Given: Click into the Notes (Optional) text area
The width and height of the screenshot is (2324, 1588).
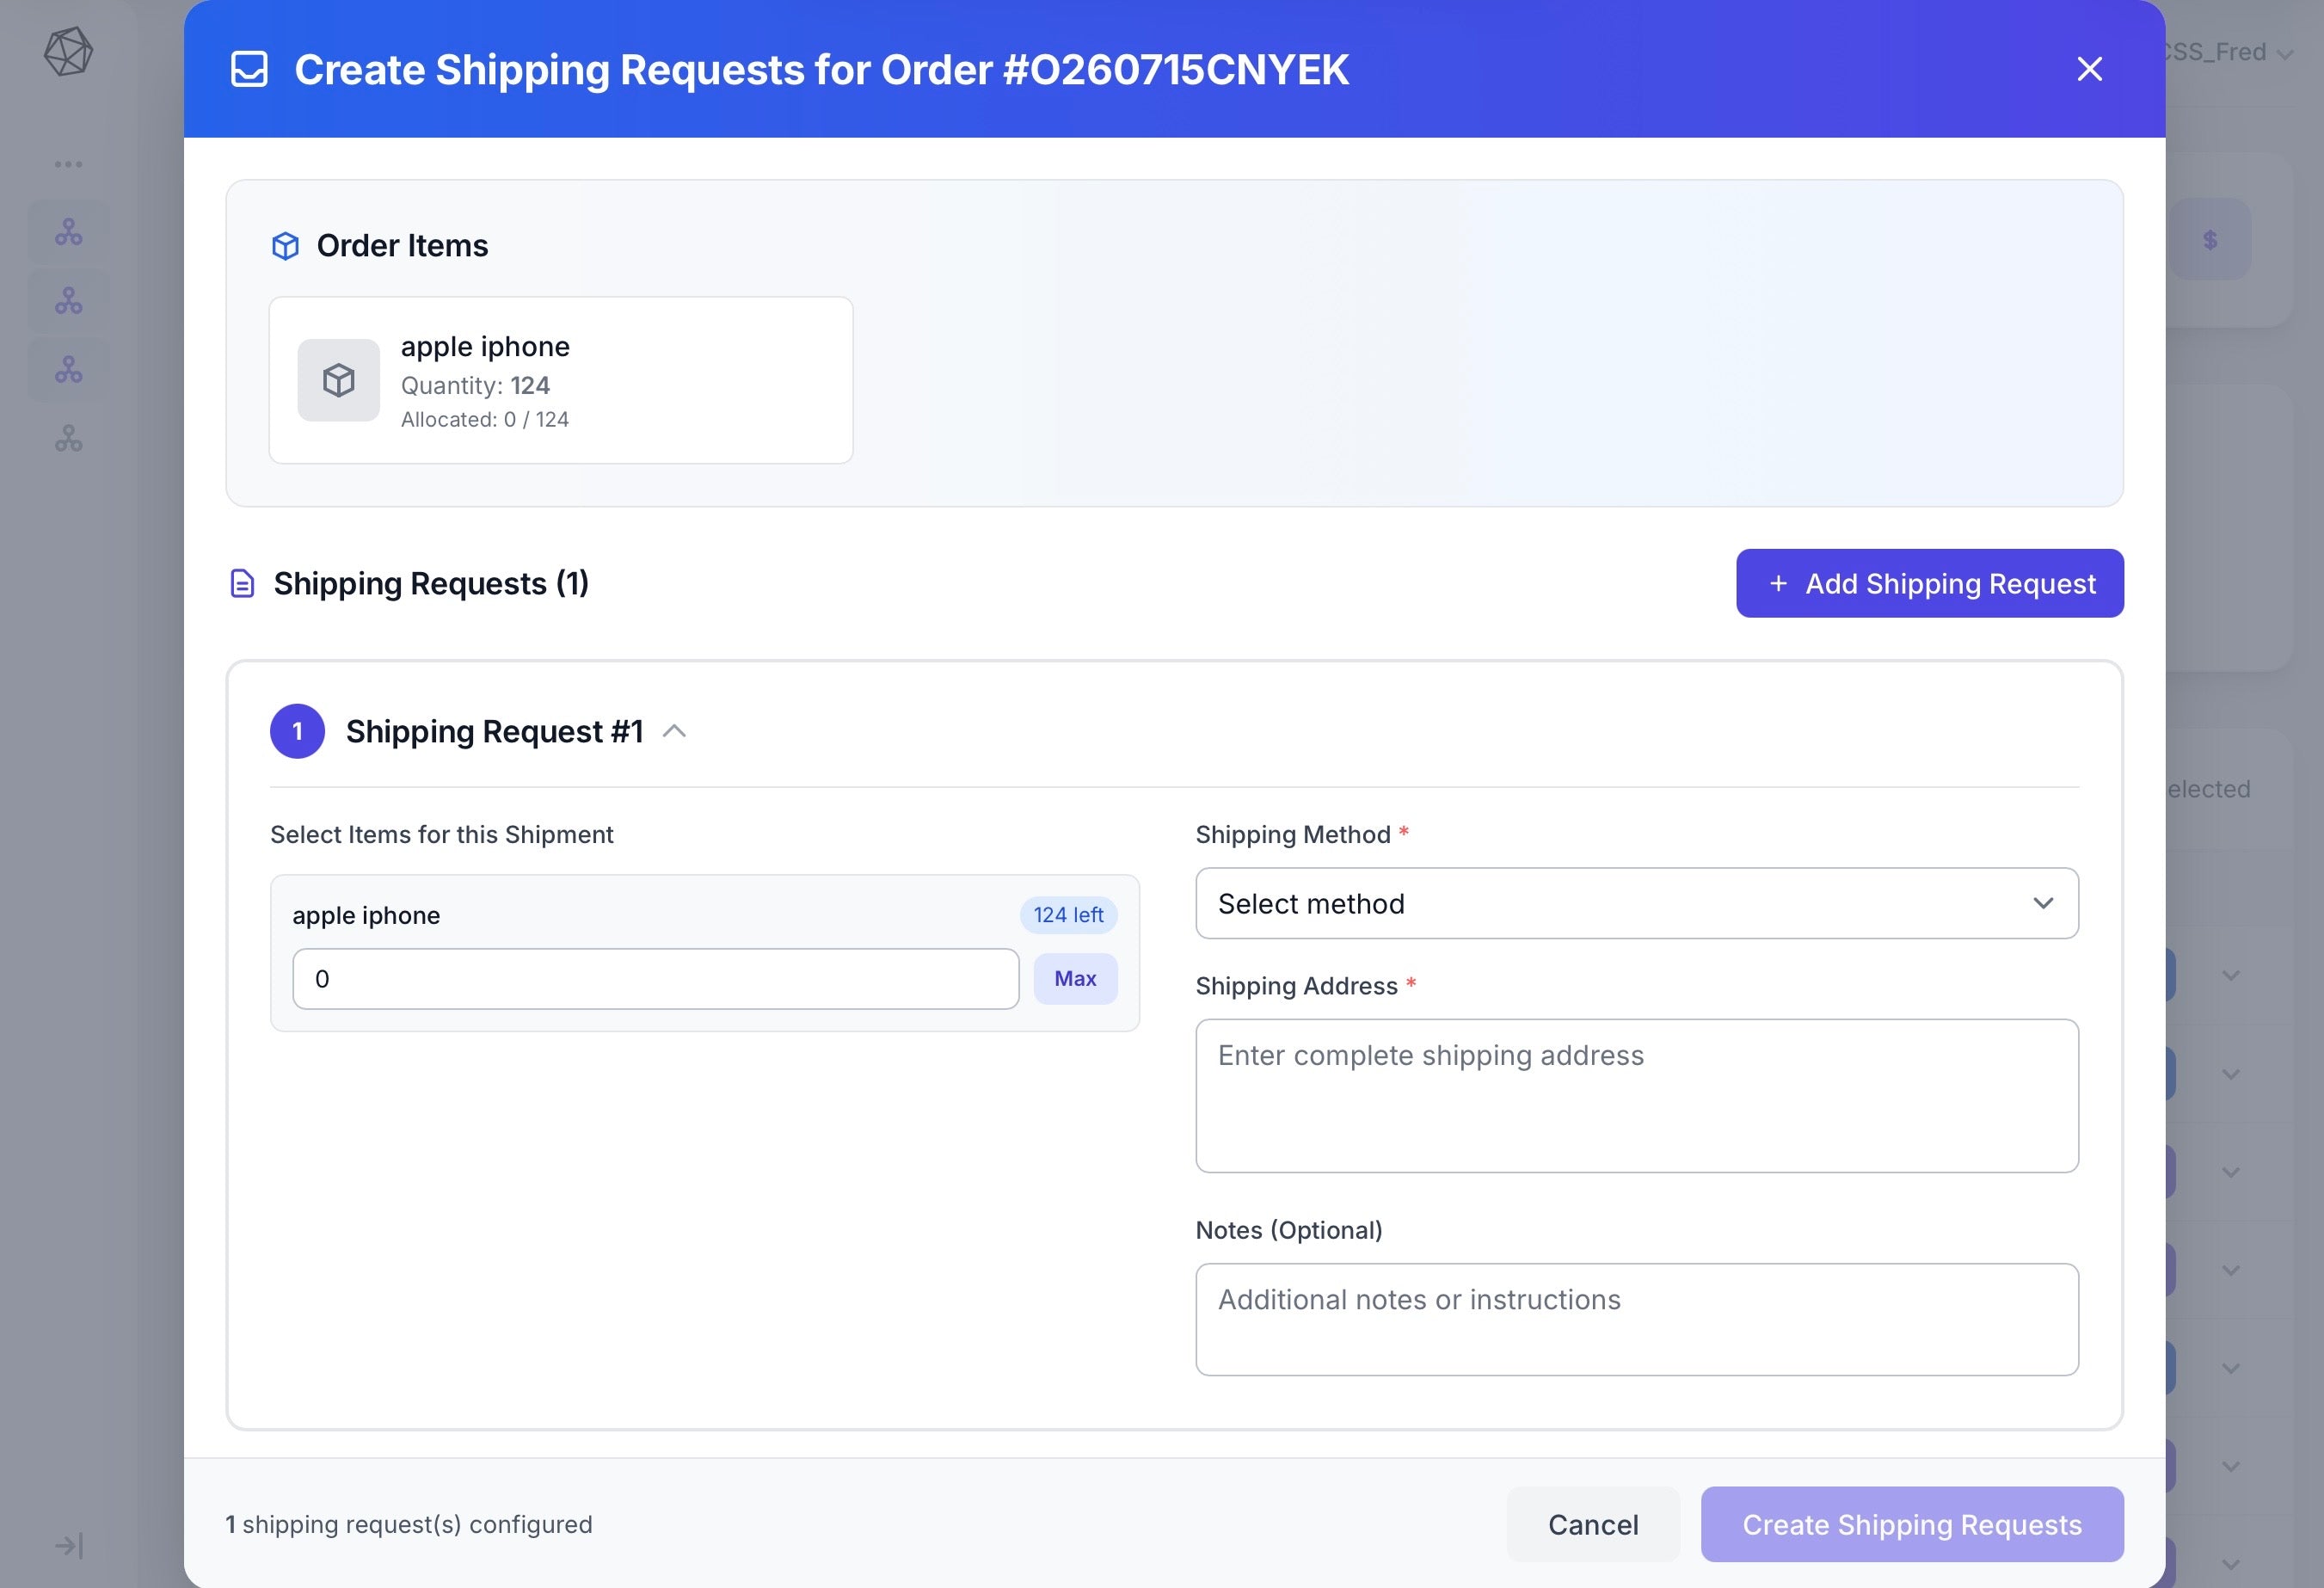Looking at the screenshot, I should point(1637,1320).
